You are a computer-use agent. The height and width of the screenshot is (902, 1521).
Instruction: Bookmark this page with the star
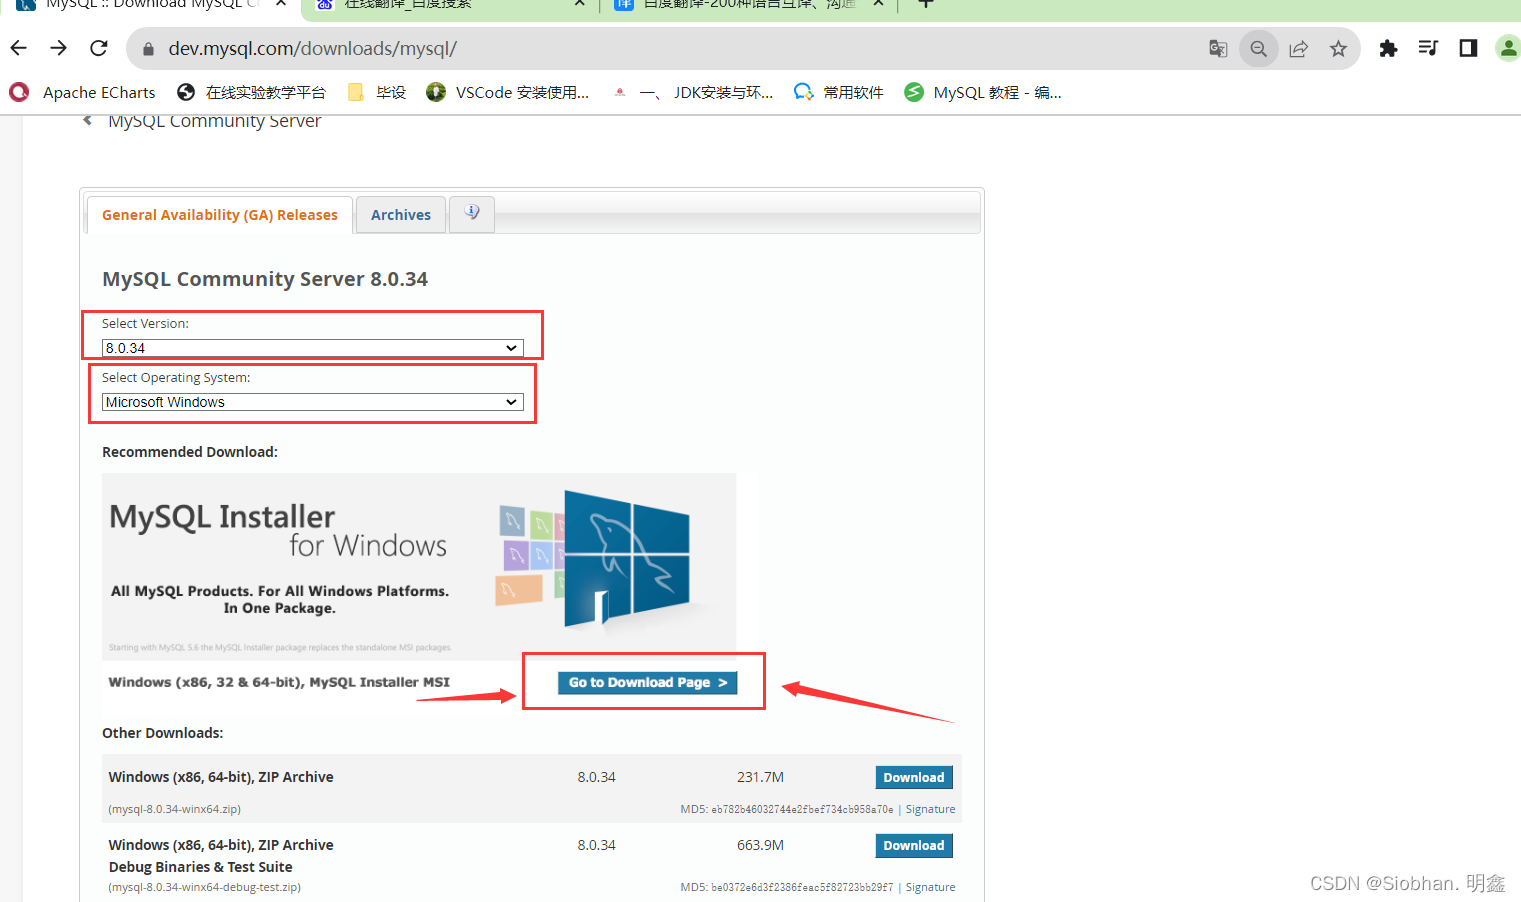click(1338, 48)
